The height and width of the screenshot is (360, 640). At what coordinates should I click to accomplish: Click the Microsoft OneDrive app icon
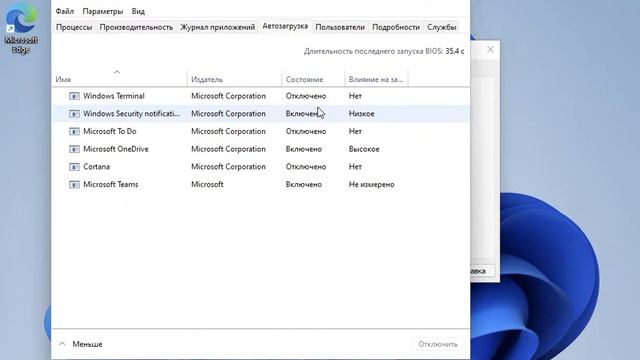[x=74, y=149]
